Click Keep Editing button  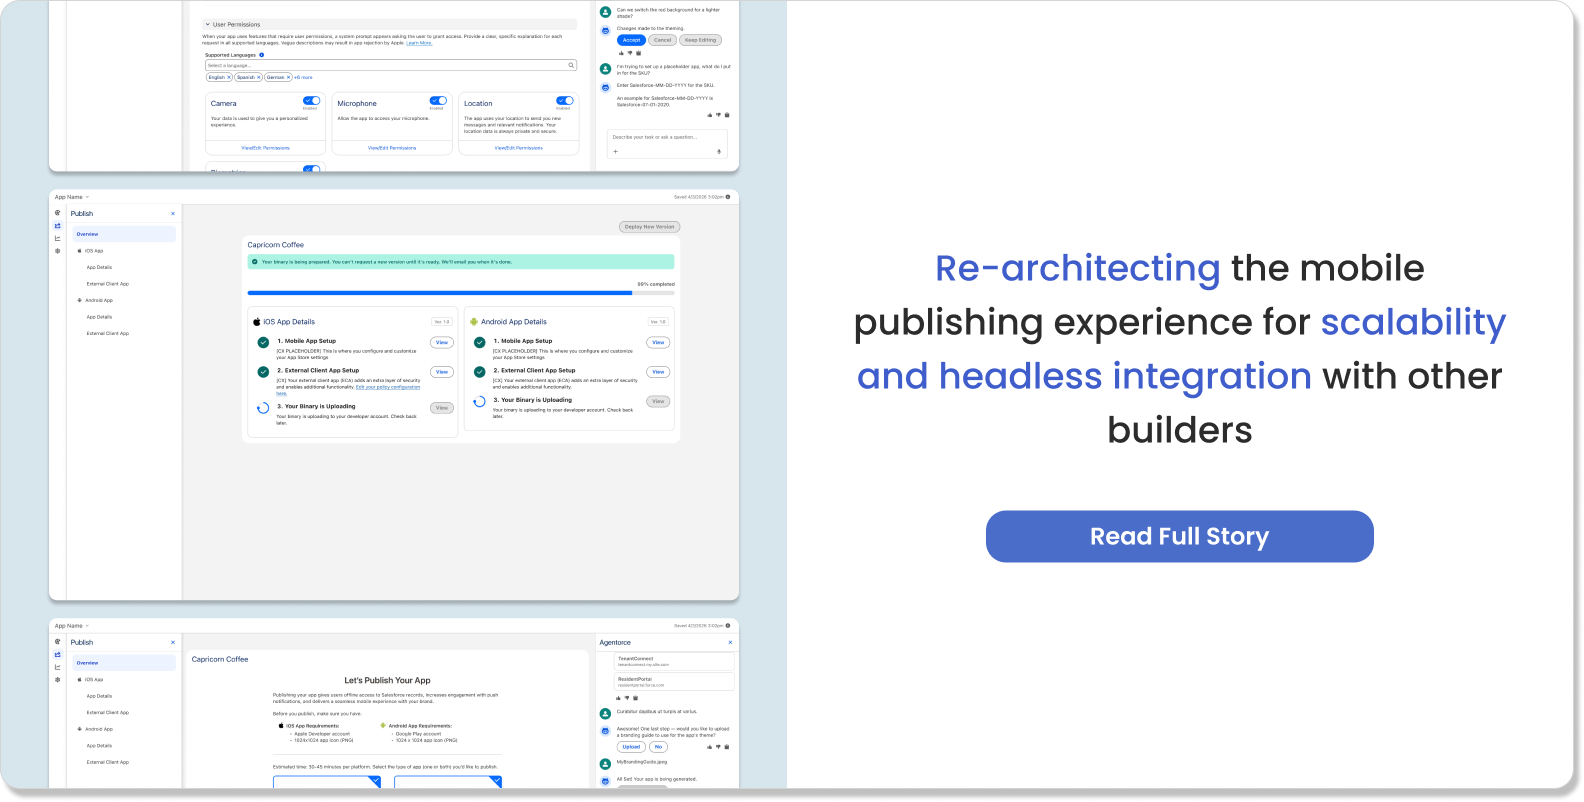click(x=700, y=40)
